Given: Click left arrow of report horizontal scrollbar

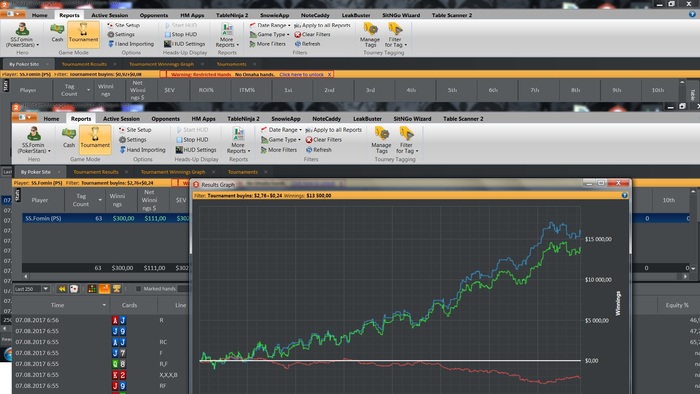Looking at the screenshot, I should 25,277.
